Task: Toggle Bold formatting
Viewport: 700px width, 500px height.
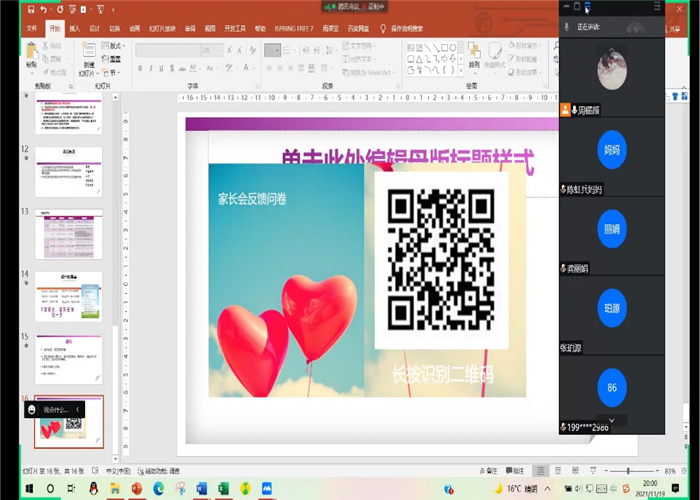Action: coord(140,68)
